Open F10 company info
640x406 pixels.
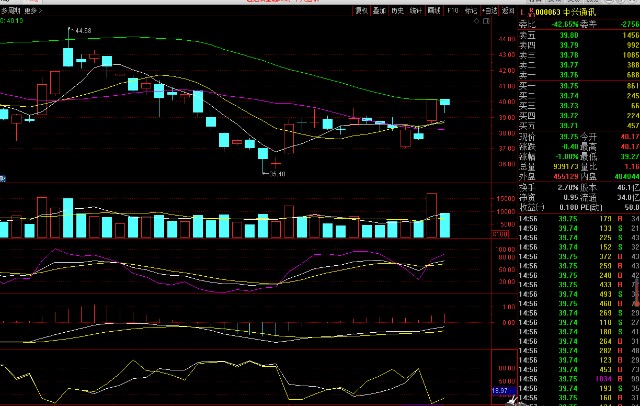click(x=451, y=10)
